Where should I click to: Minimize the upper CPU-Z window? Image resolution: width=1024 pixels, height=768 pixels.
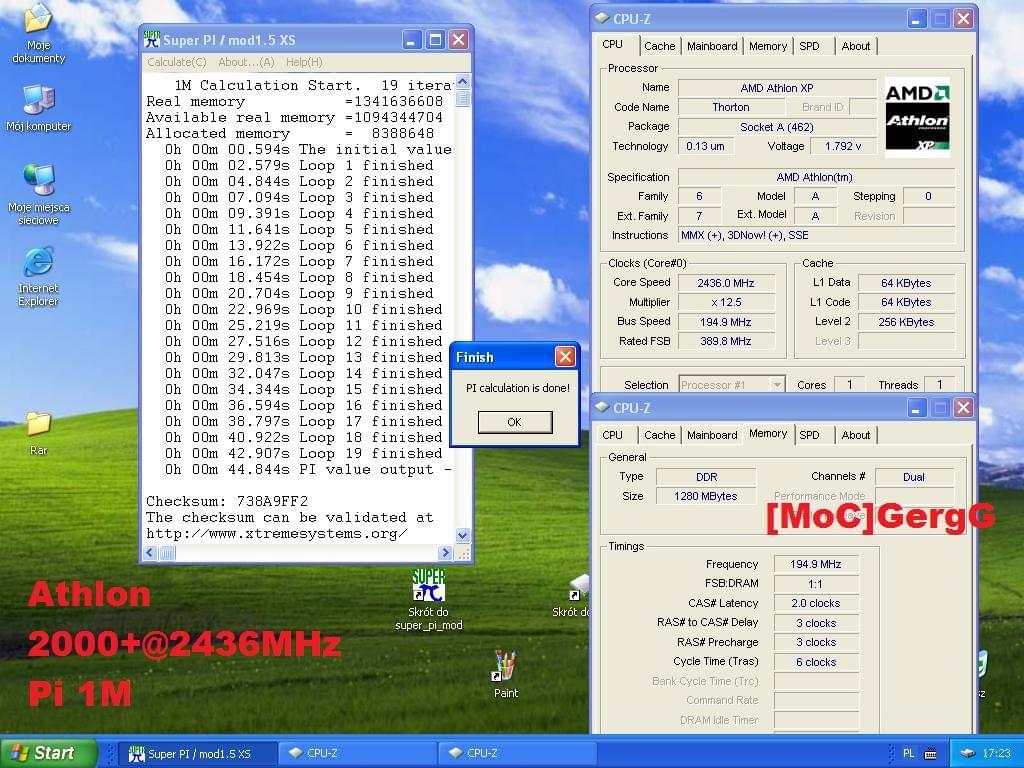tap(916, 19)
